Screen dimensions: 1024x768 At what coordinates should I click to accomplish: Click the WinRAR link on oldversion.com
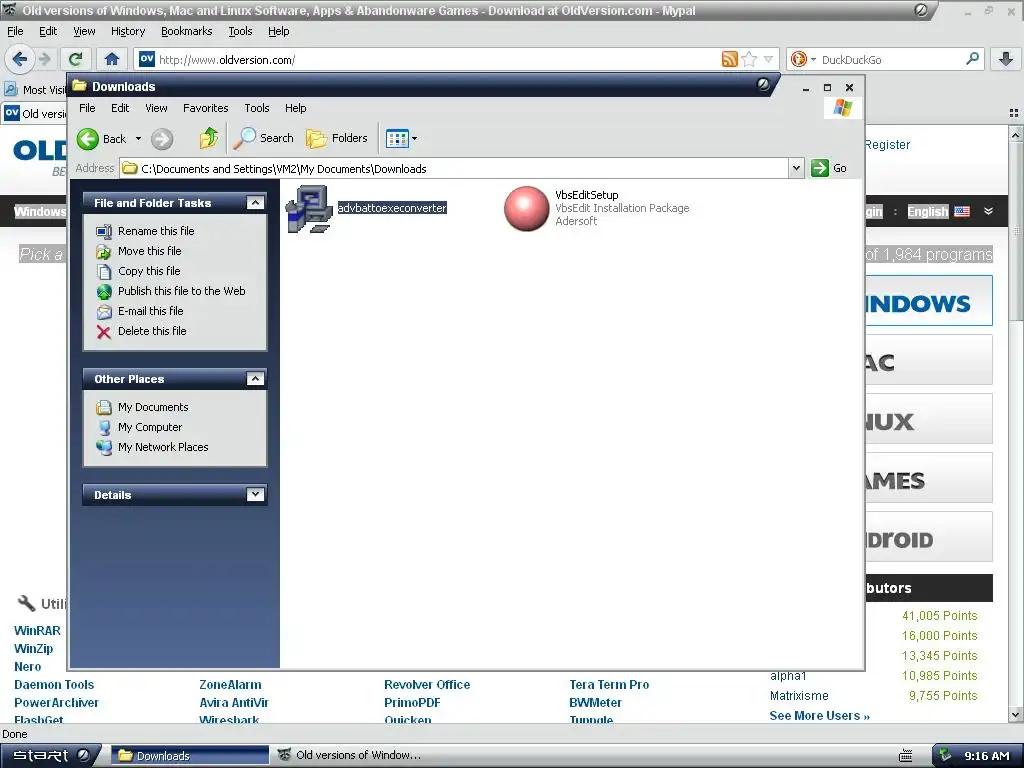pyautogui.click(x=37, y=631)
